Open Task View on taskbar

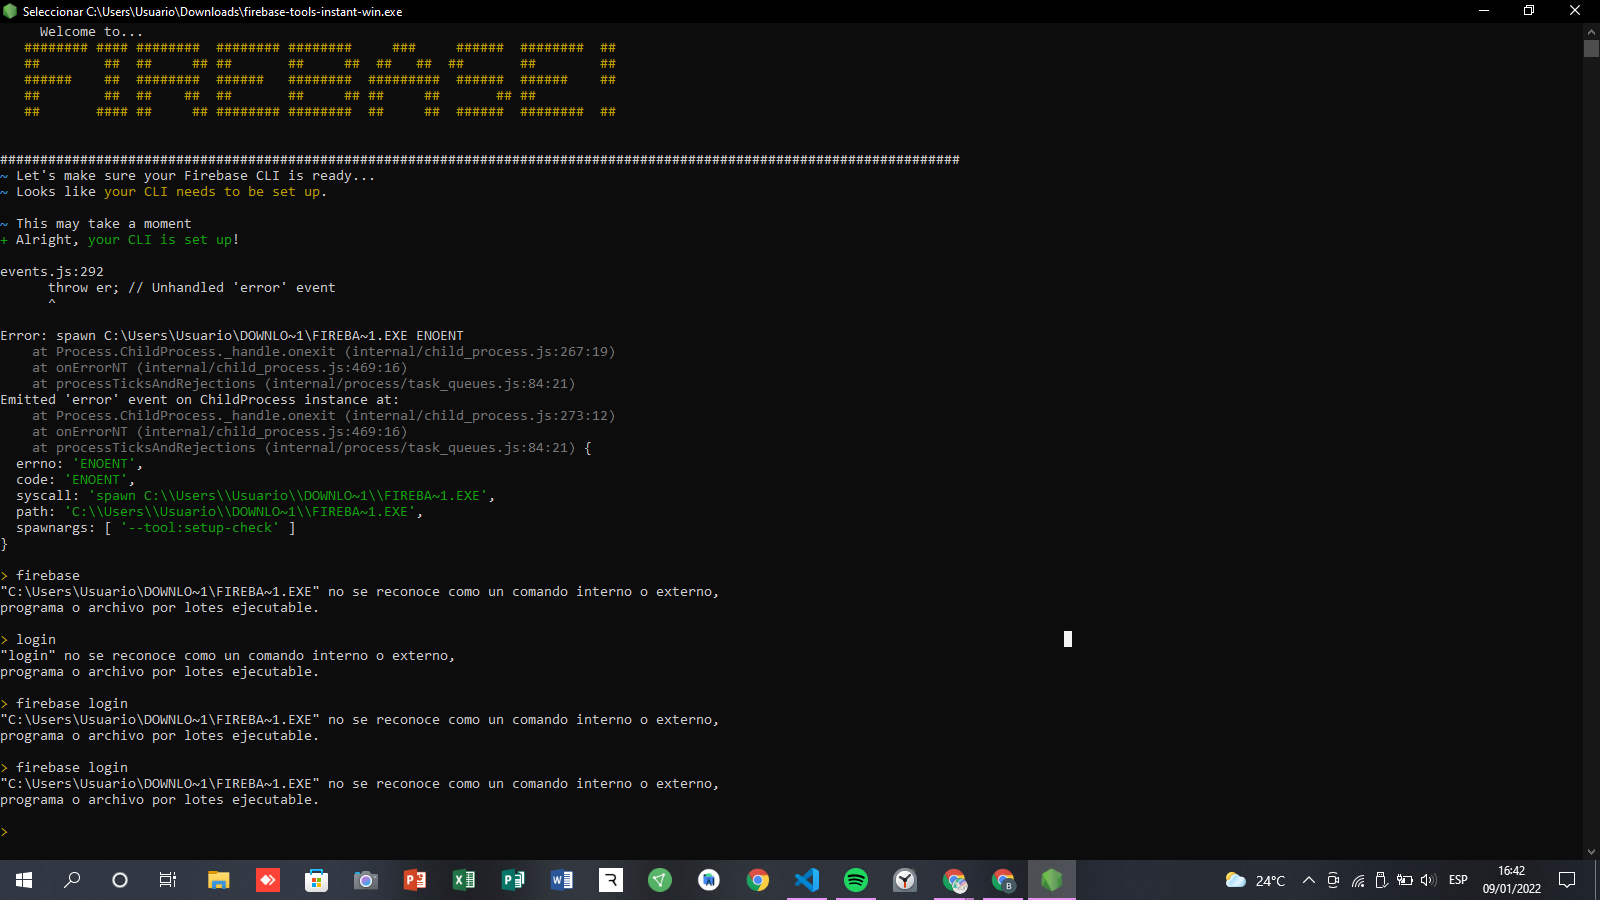pyautogui.click(x=168, y=880)
